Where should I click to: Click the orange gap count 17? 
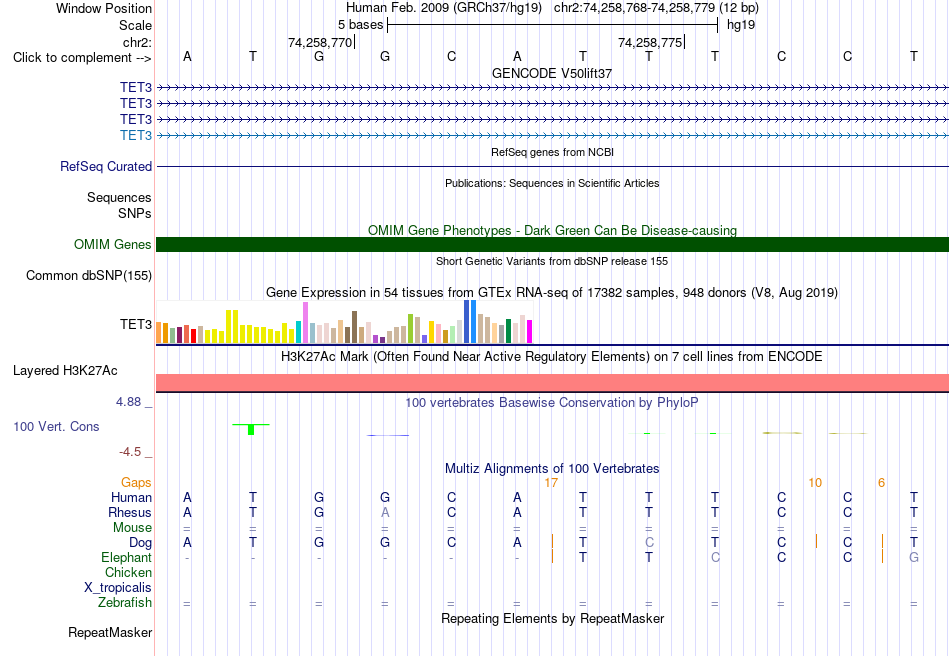551,483
